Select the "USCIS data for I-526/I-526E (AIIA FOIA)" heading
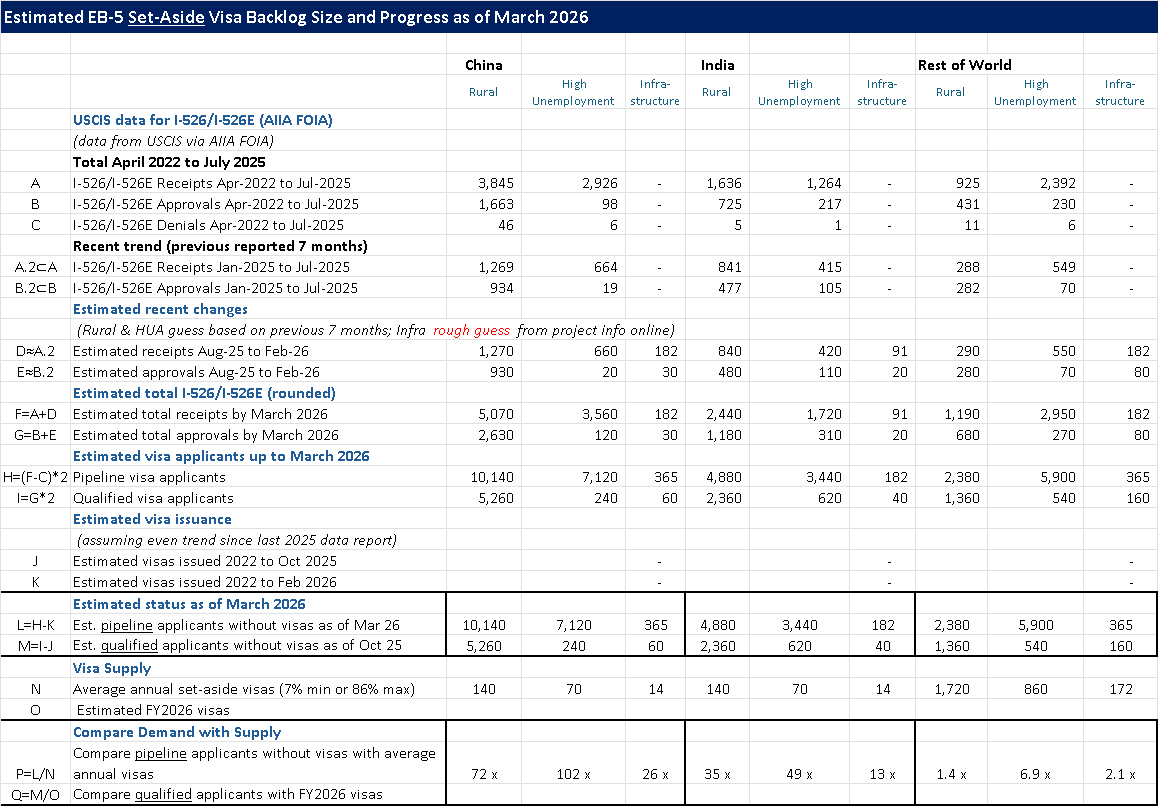1158x806 pixels. click(x=202, y=120)
